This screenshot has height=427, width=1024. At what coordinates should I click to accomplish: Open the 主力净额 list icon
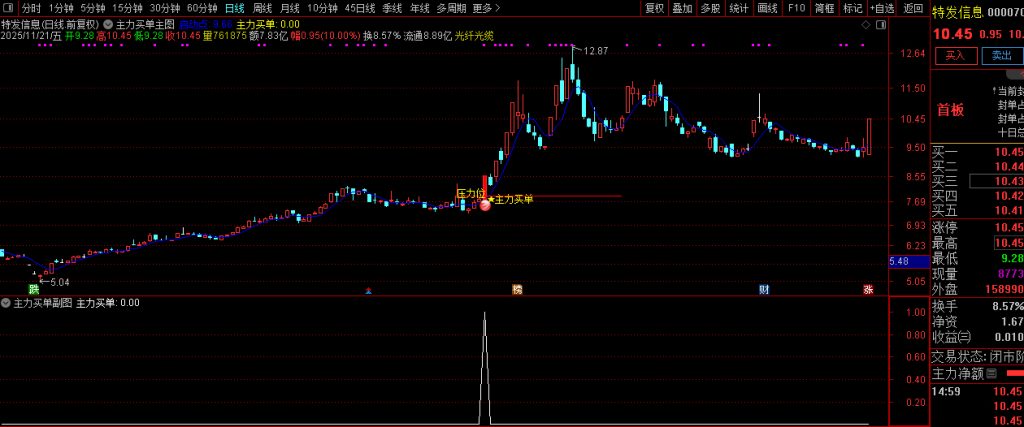(991, 373)
